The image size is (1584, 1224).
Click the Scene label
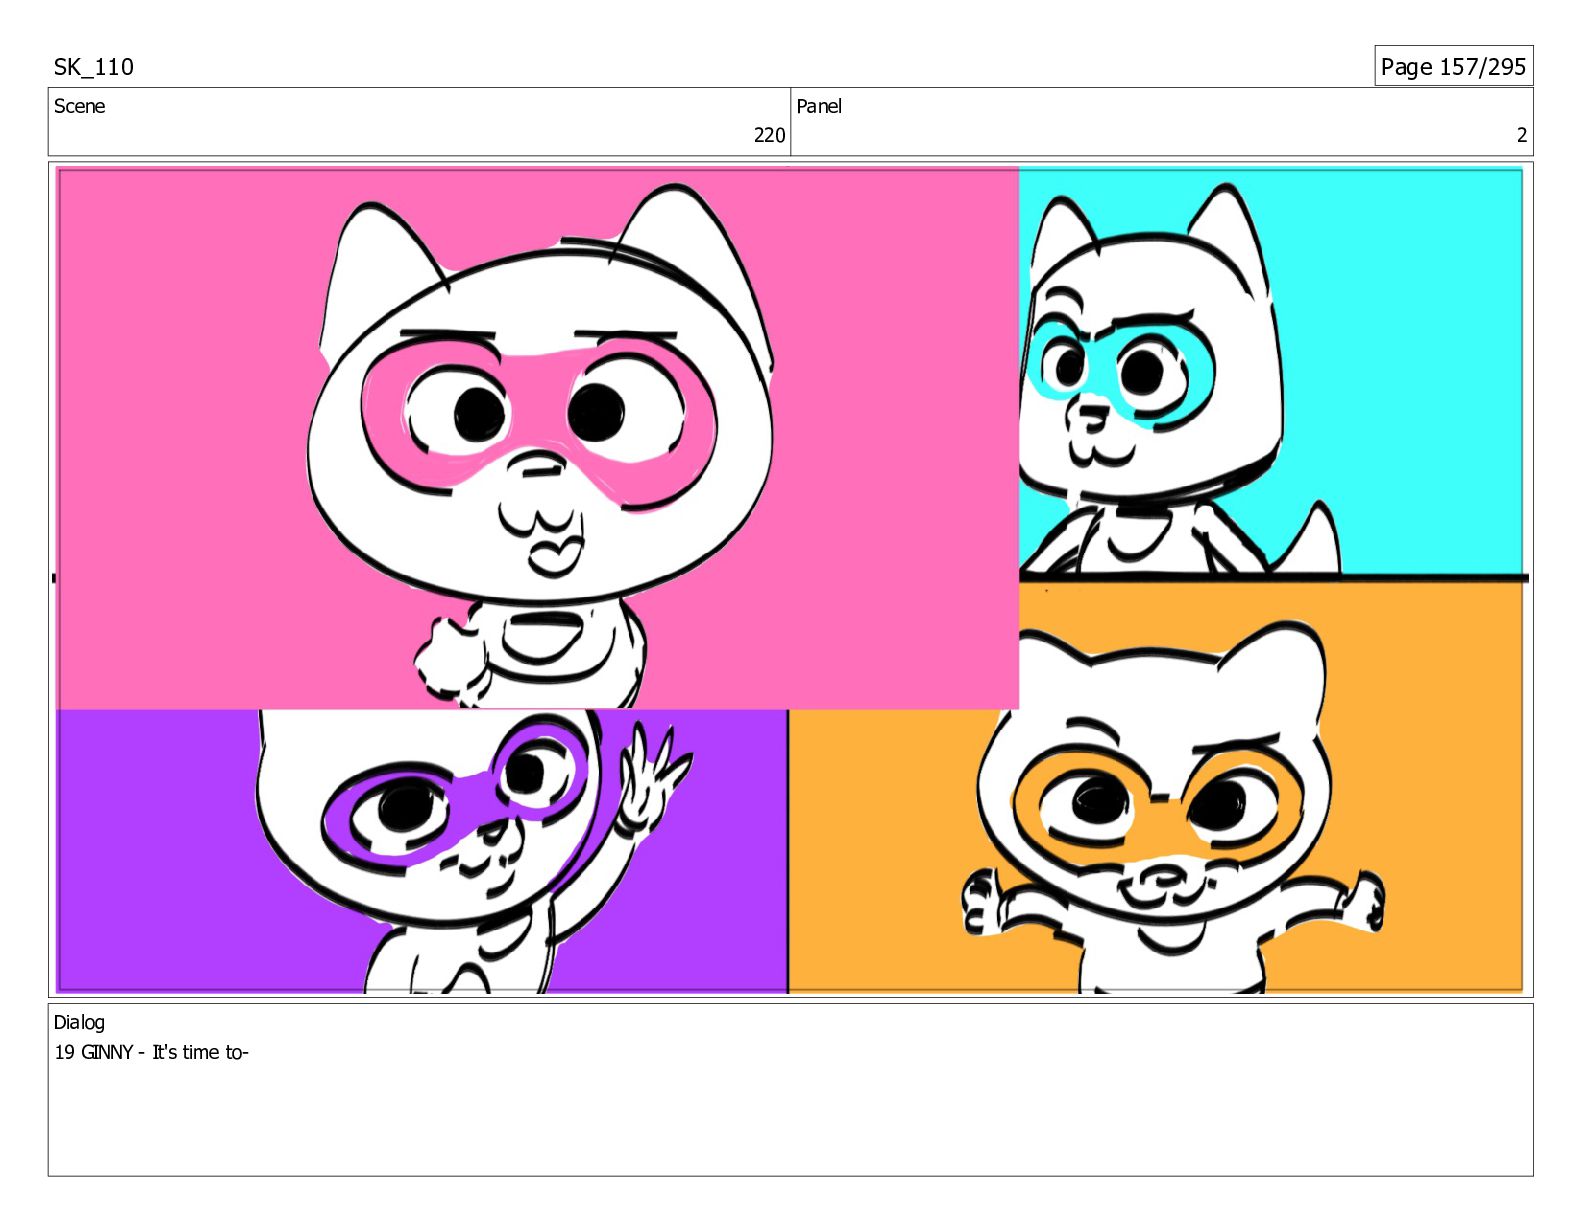click(79, 106)
